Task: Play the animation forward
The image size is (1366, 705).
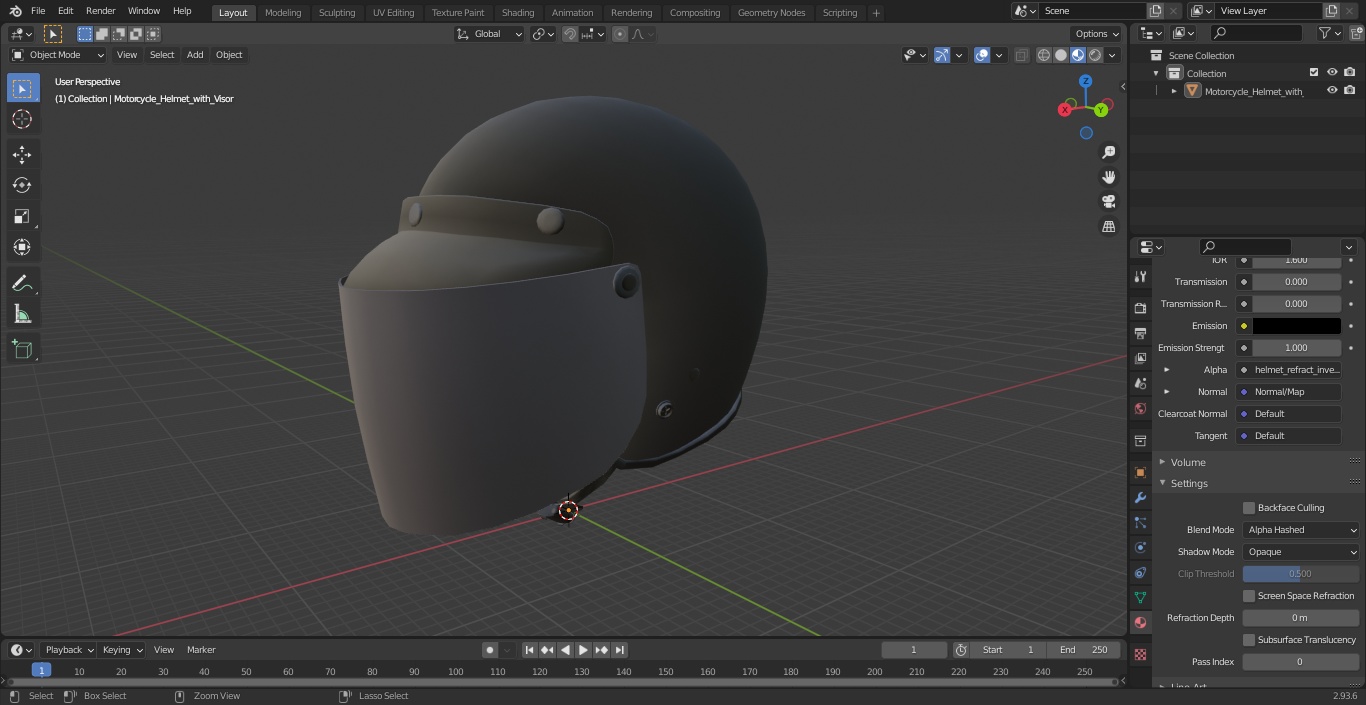Action: (x=584, y=650)
